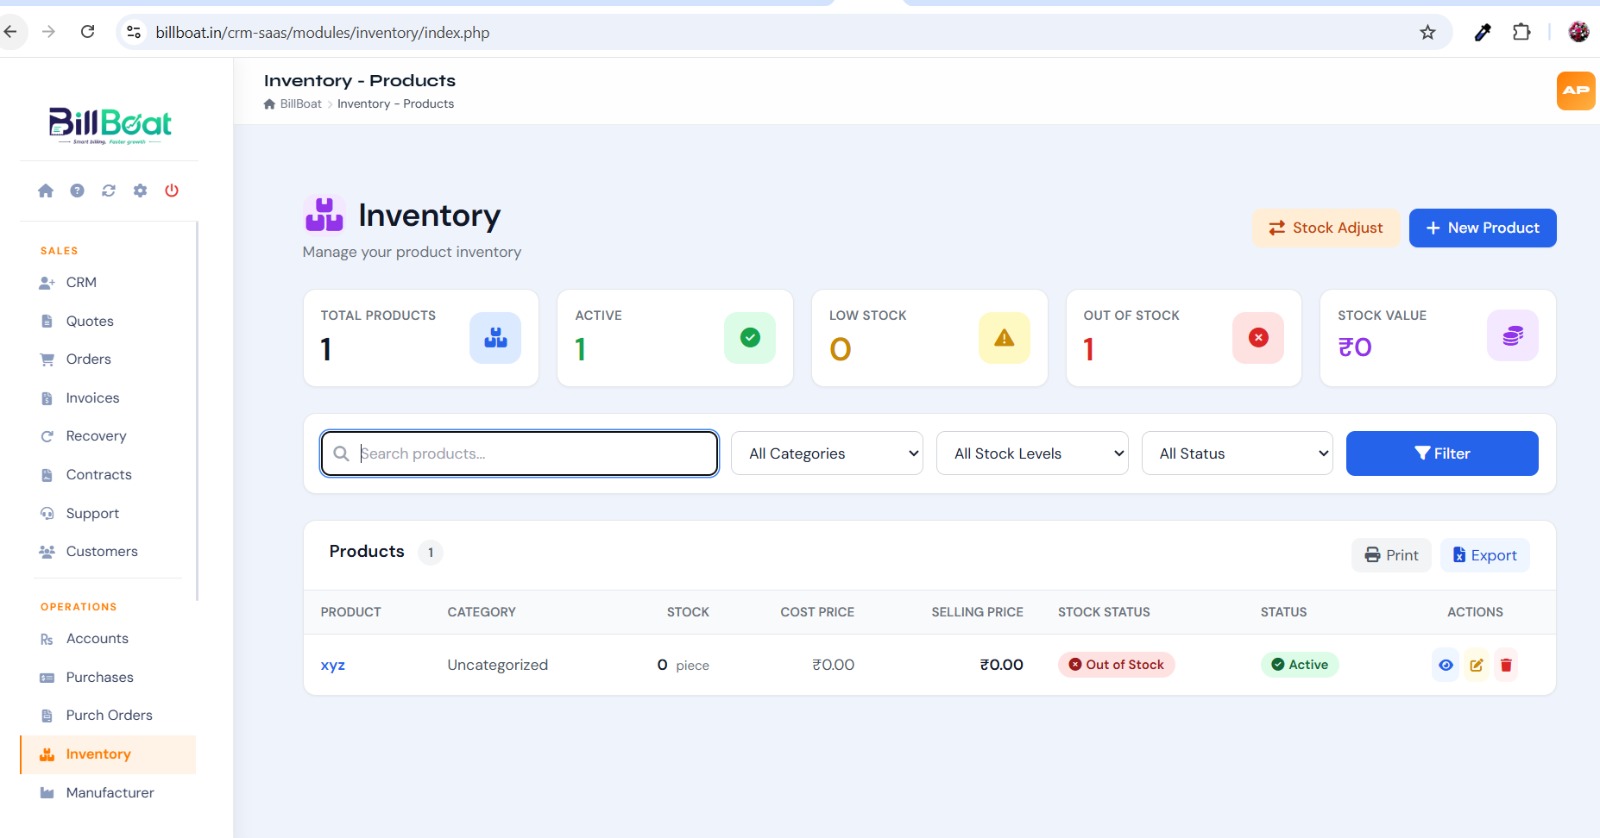Click the STOCK STATUS column header
This screenshot has height=838, width=1600.
pos(1104,612)
